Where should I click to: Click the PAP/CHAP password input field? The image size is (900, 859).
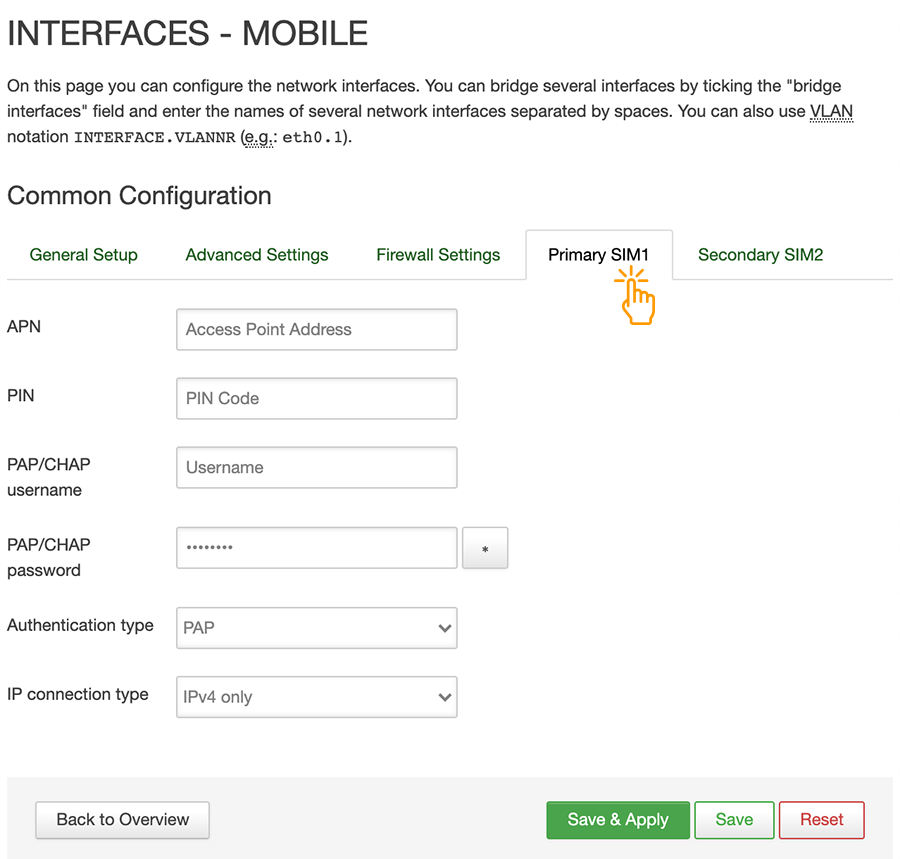tap(316, 548)
